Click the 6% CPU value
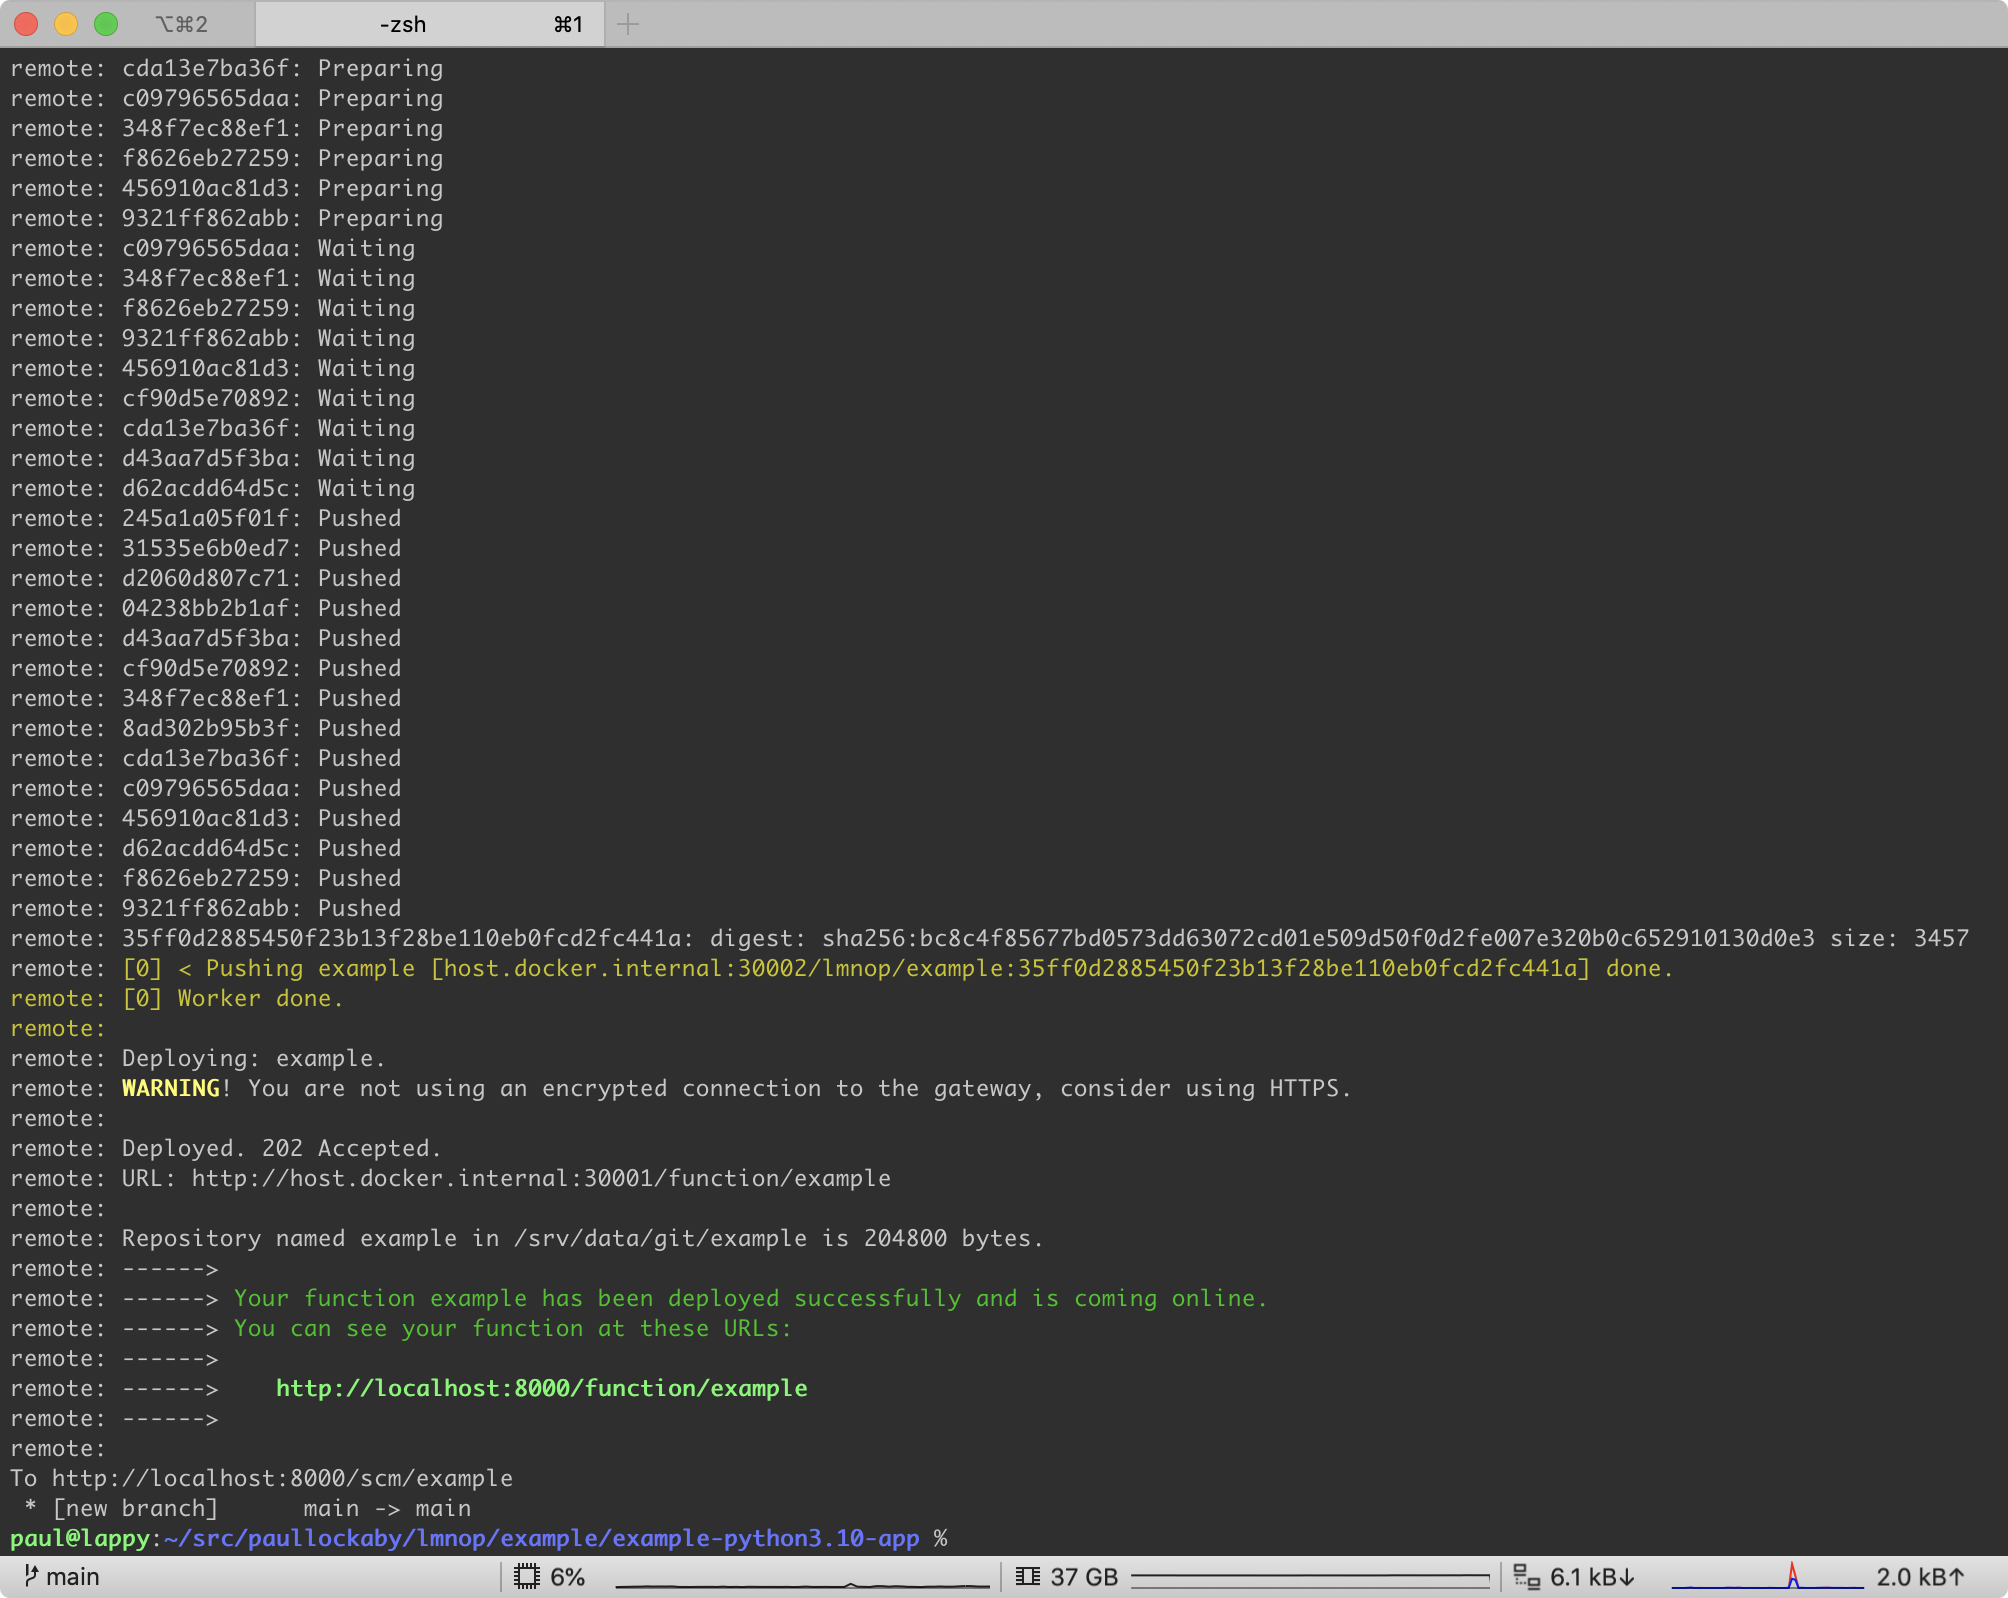Screen dimensions: 2008x1598 click(x=567, y=1577)
